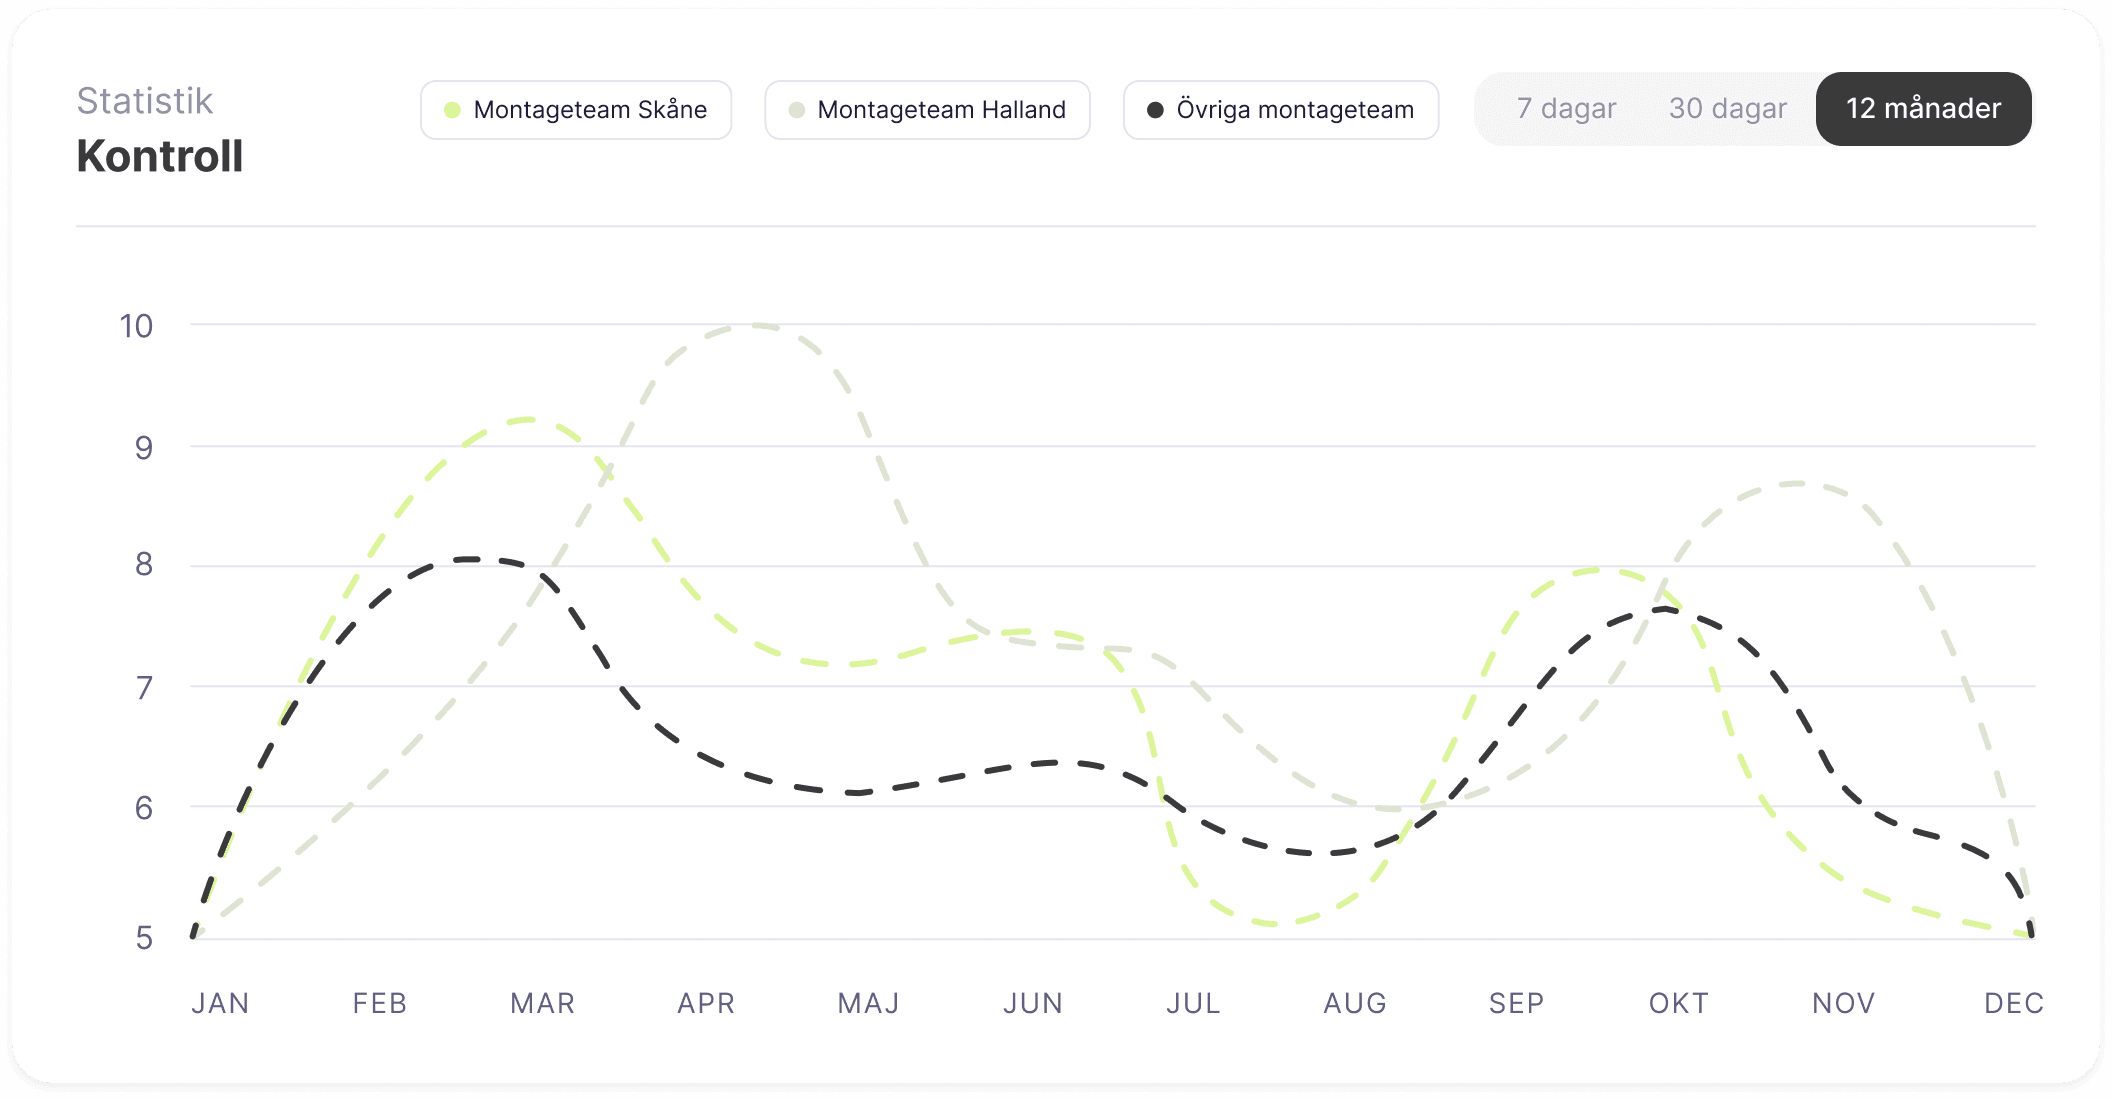This screenshot has height=1099, width=2112.
Task: Click the OKT month label
Action: click(1678, 1003)
